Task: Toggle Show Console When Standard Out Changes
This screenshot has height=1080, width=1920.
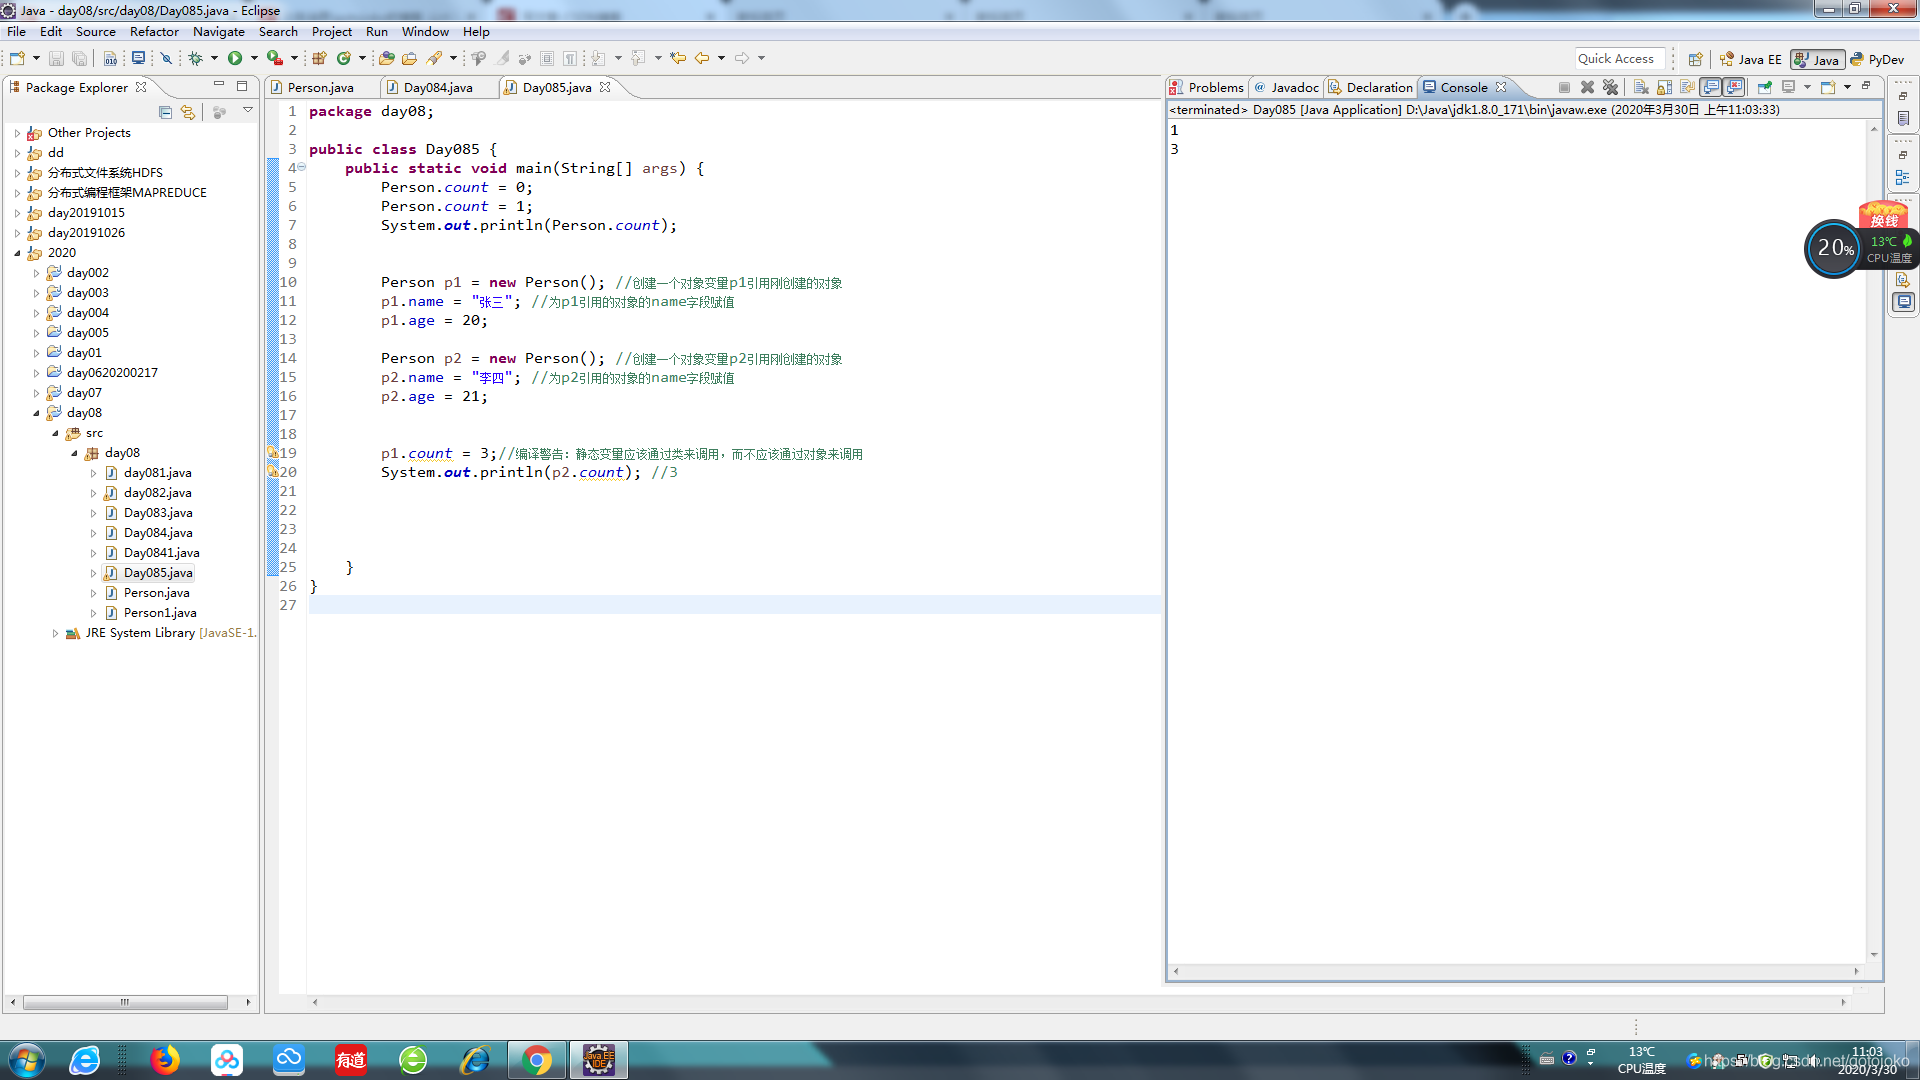Action: pos(1712,87)
